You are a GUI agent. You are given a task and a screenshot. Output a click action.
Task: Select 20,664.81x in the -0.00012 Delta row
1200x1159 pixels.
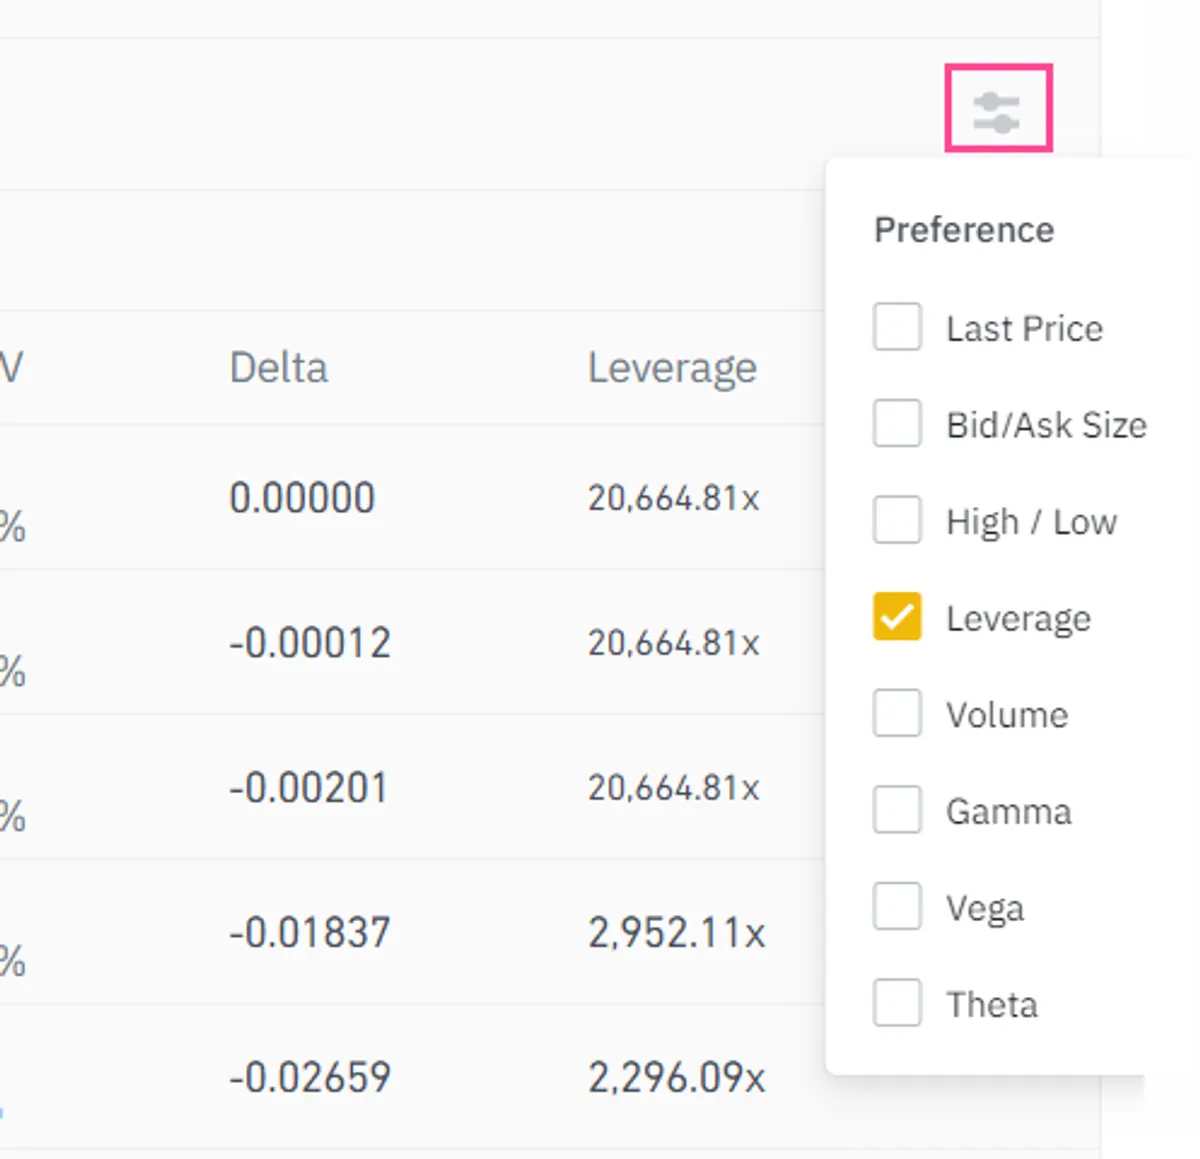pos(673,643)
